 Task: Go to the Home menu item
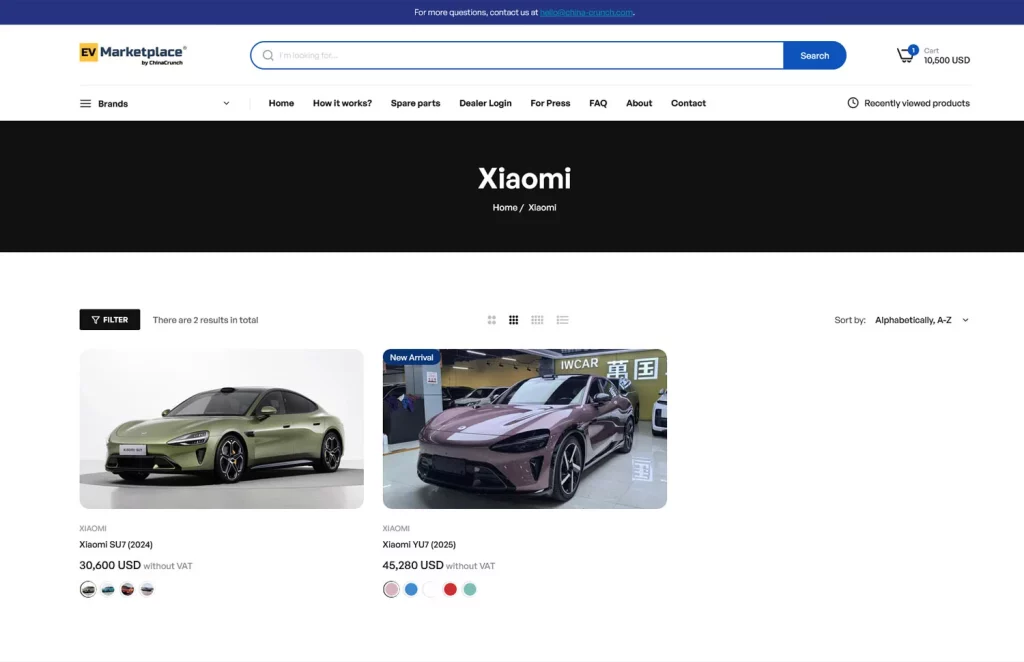pyautogui.click(x=281, y=103)
